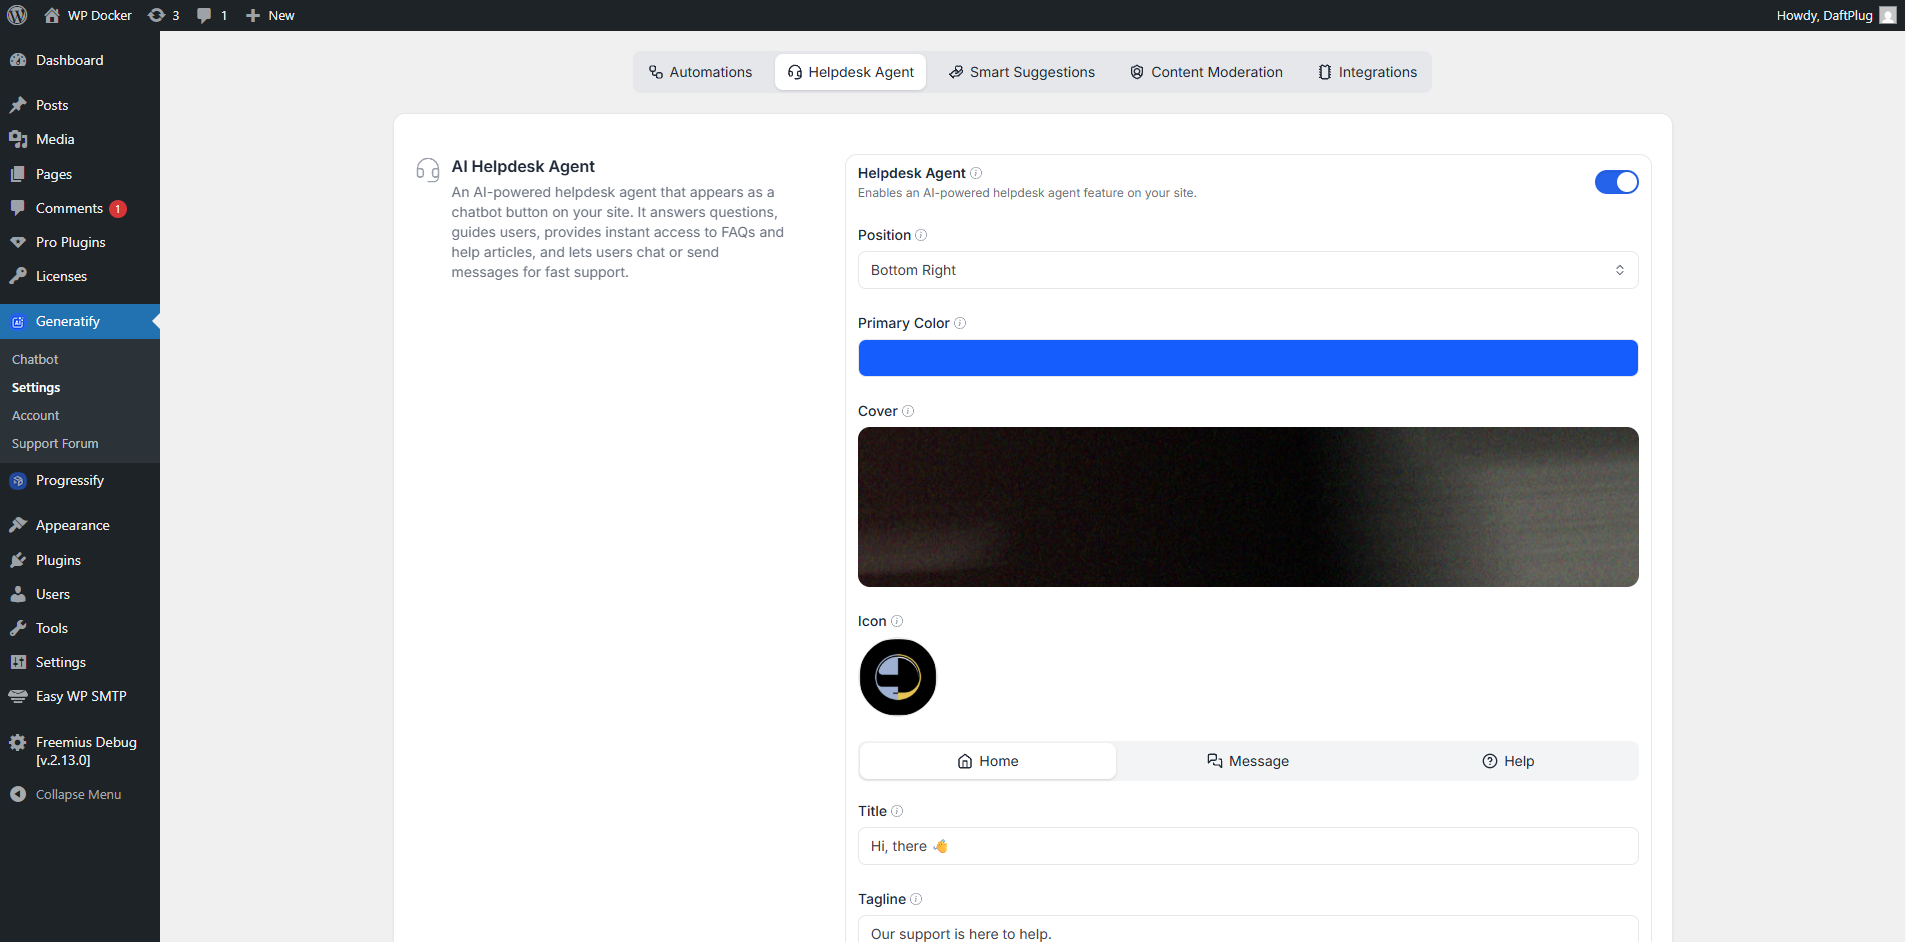Image resolution: width=1907 pixels, height=942 pixels.
Task: Click the Pages icon in sidebar
Action: click(18, 174)
